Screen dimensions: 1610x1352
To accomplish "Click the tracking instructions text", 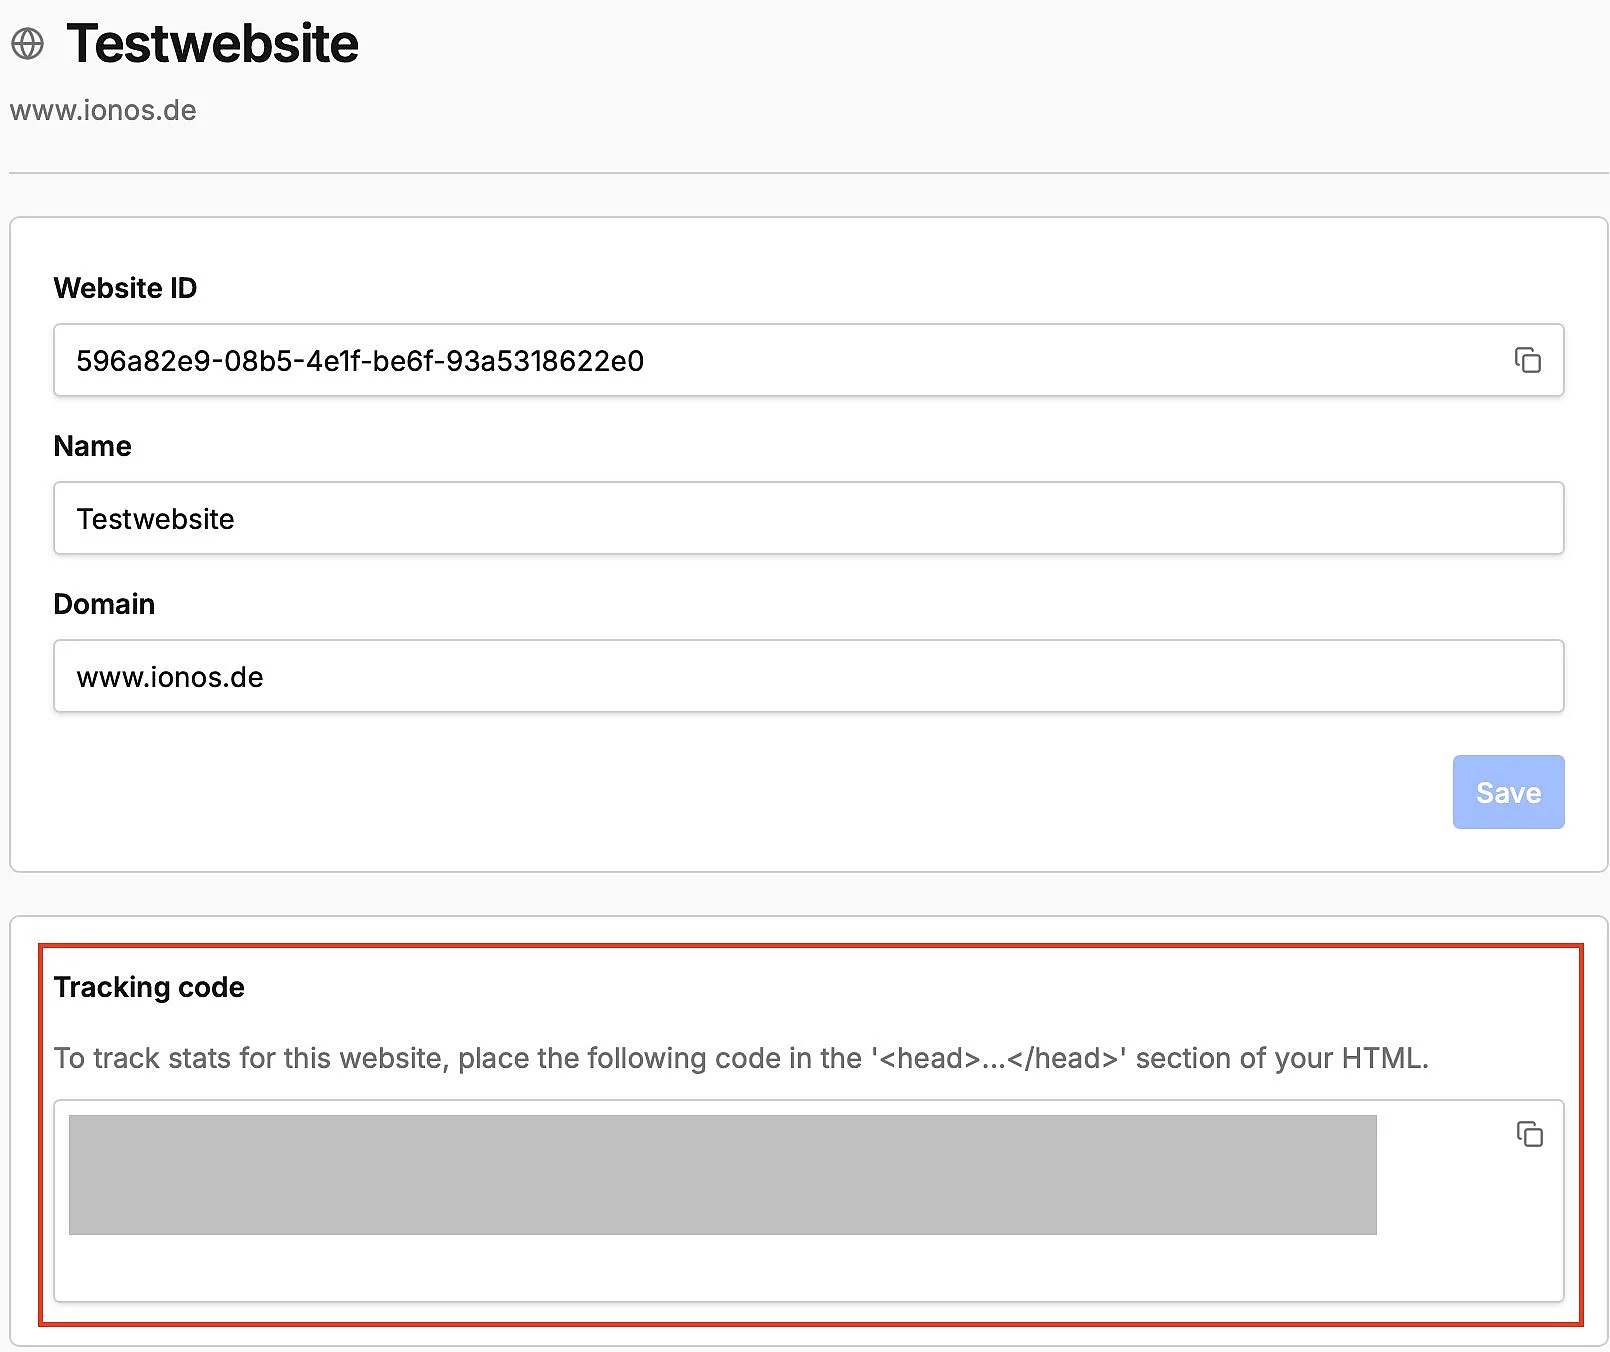I will coord(741,1058).
